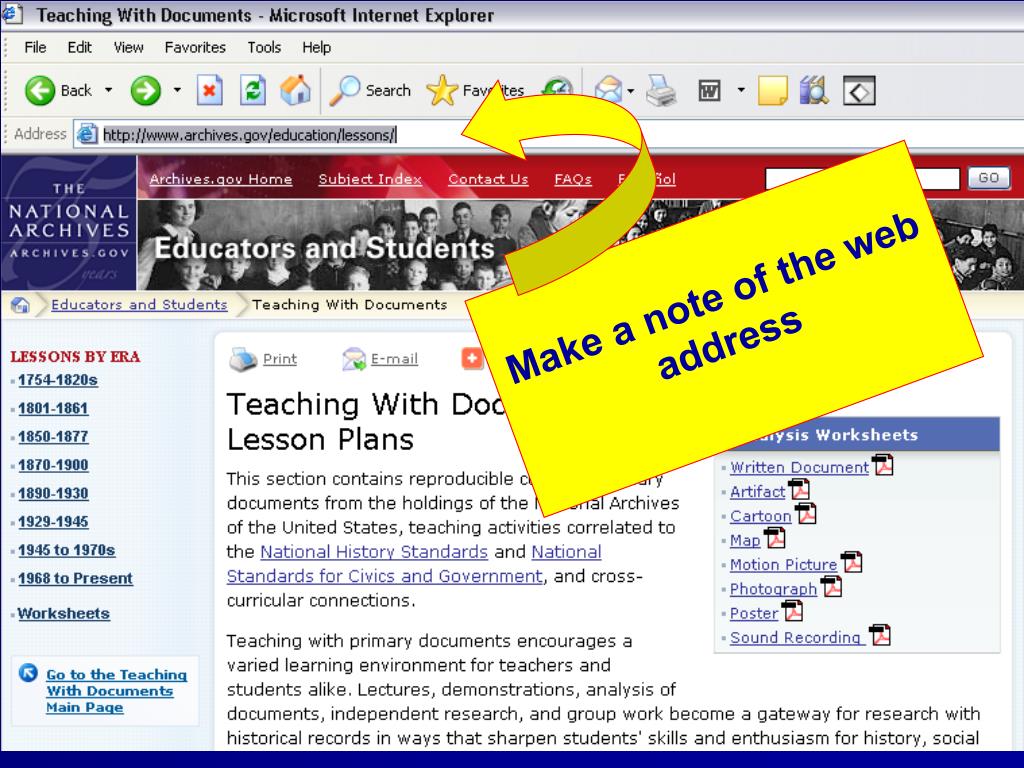The image size is (1024, 768).
Task: Click the green Forward arrow button
Action: point(146,90)
